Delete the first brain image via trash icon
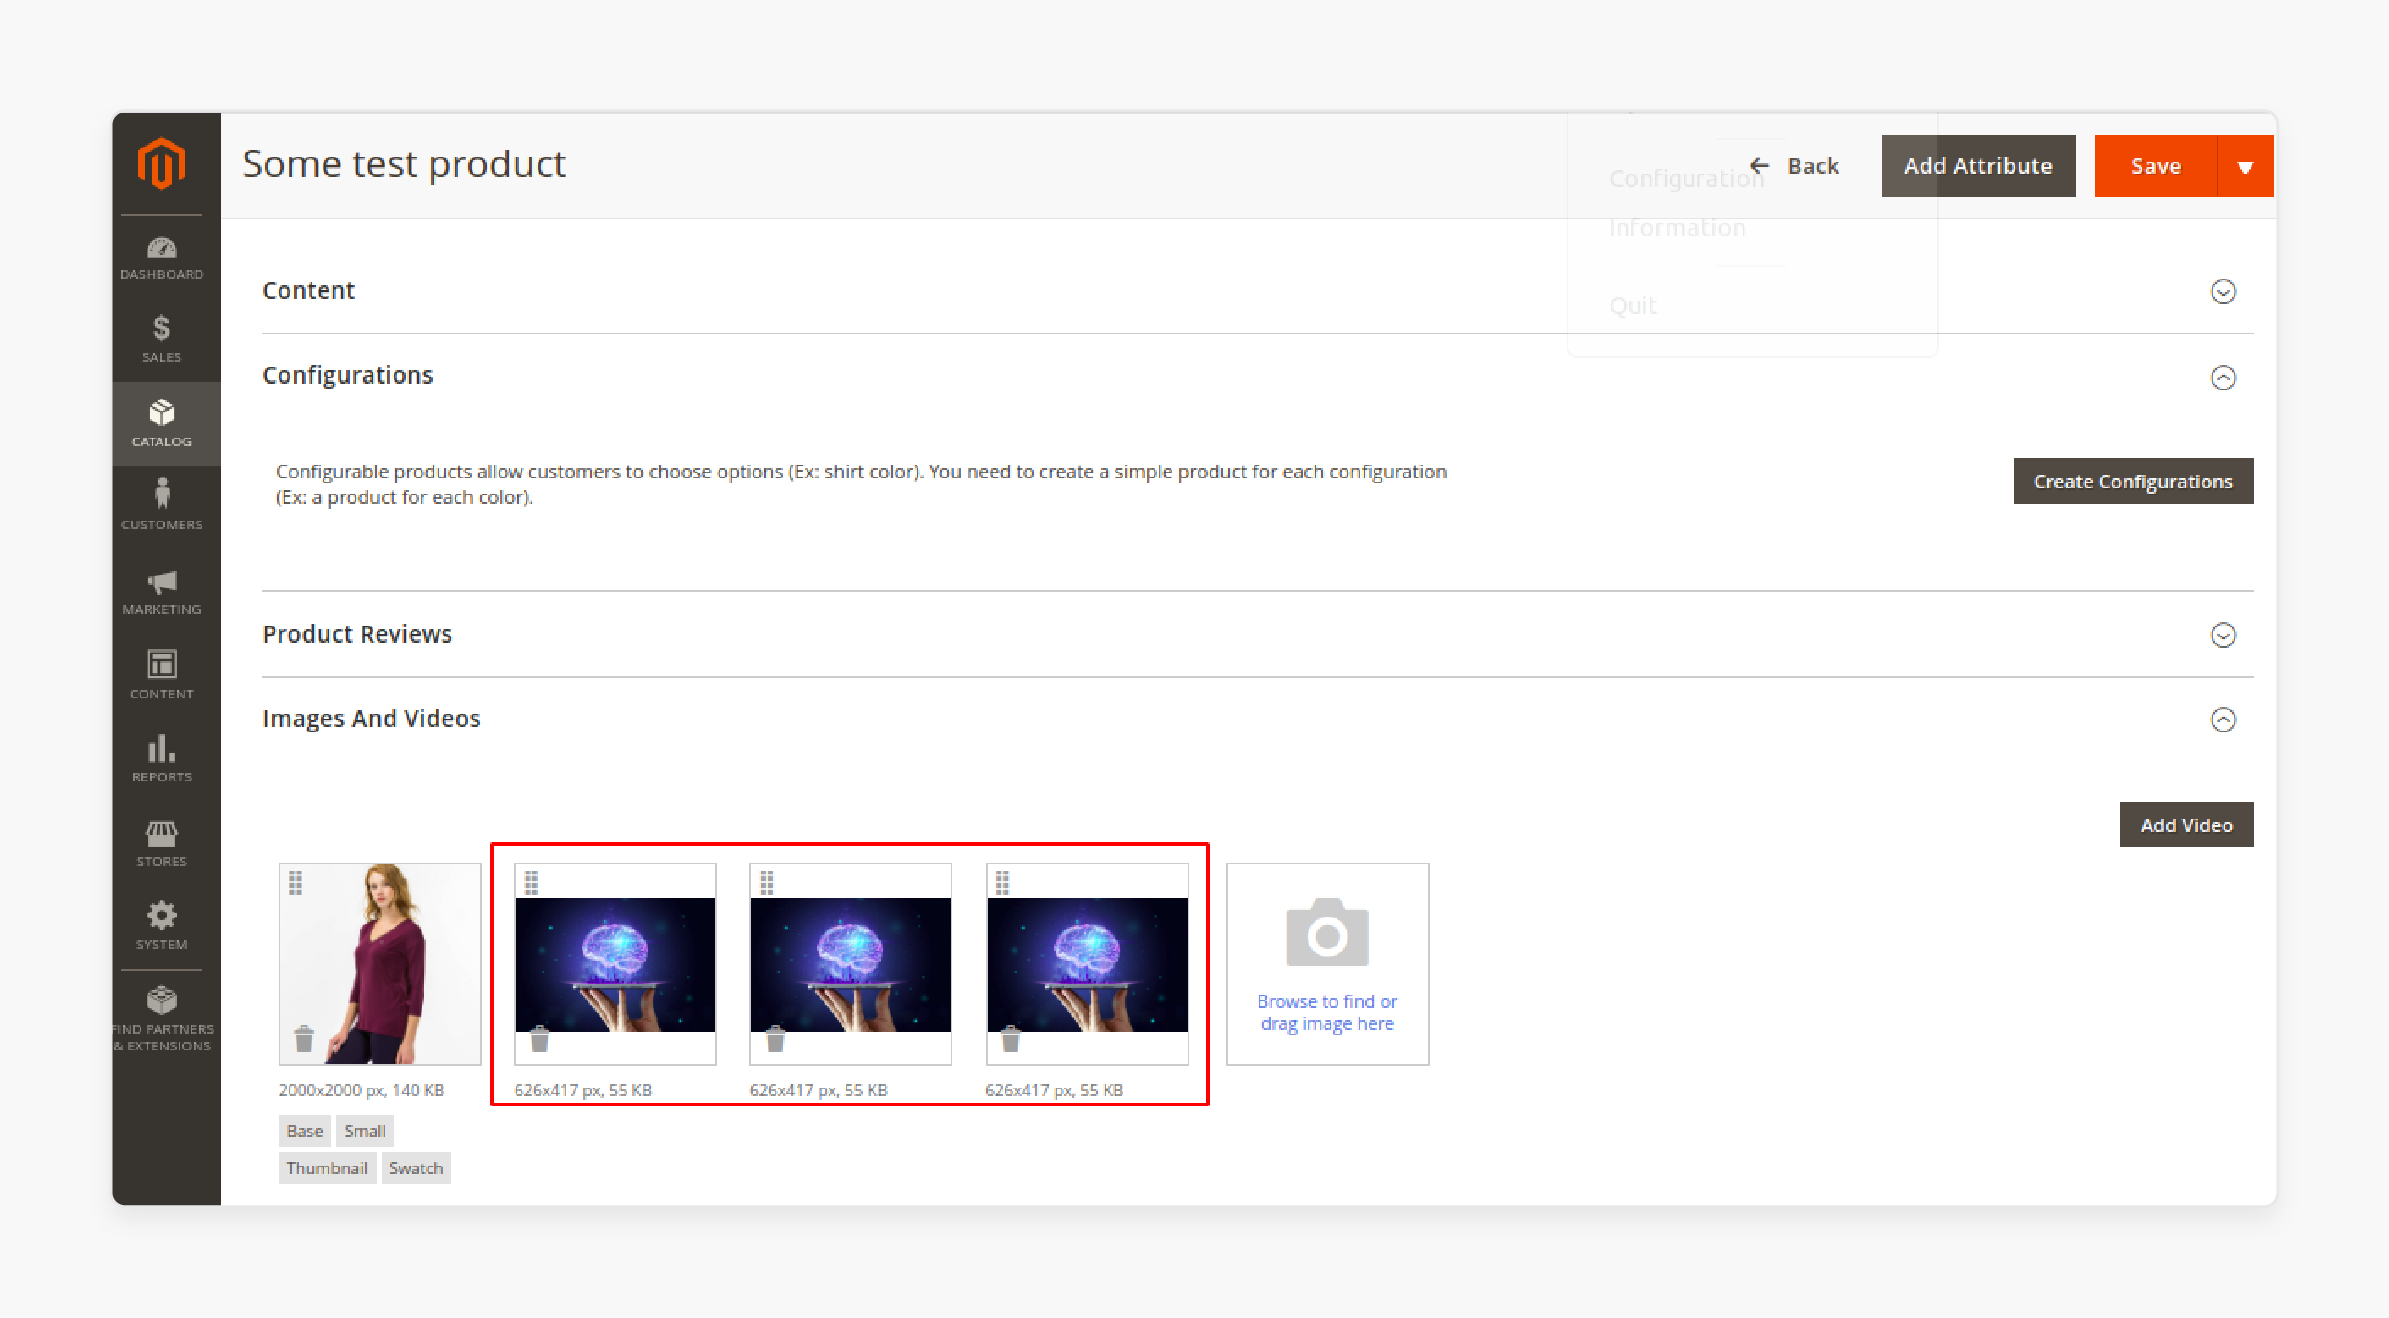The image size is (2389, 1318). (x=540, y=1039)
